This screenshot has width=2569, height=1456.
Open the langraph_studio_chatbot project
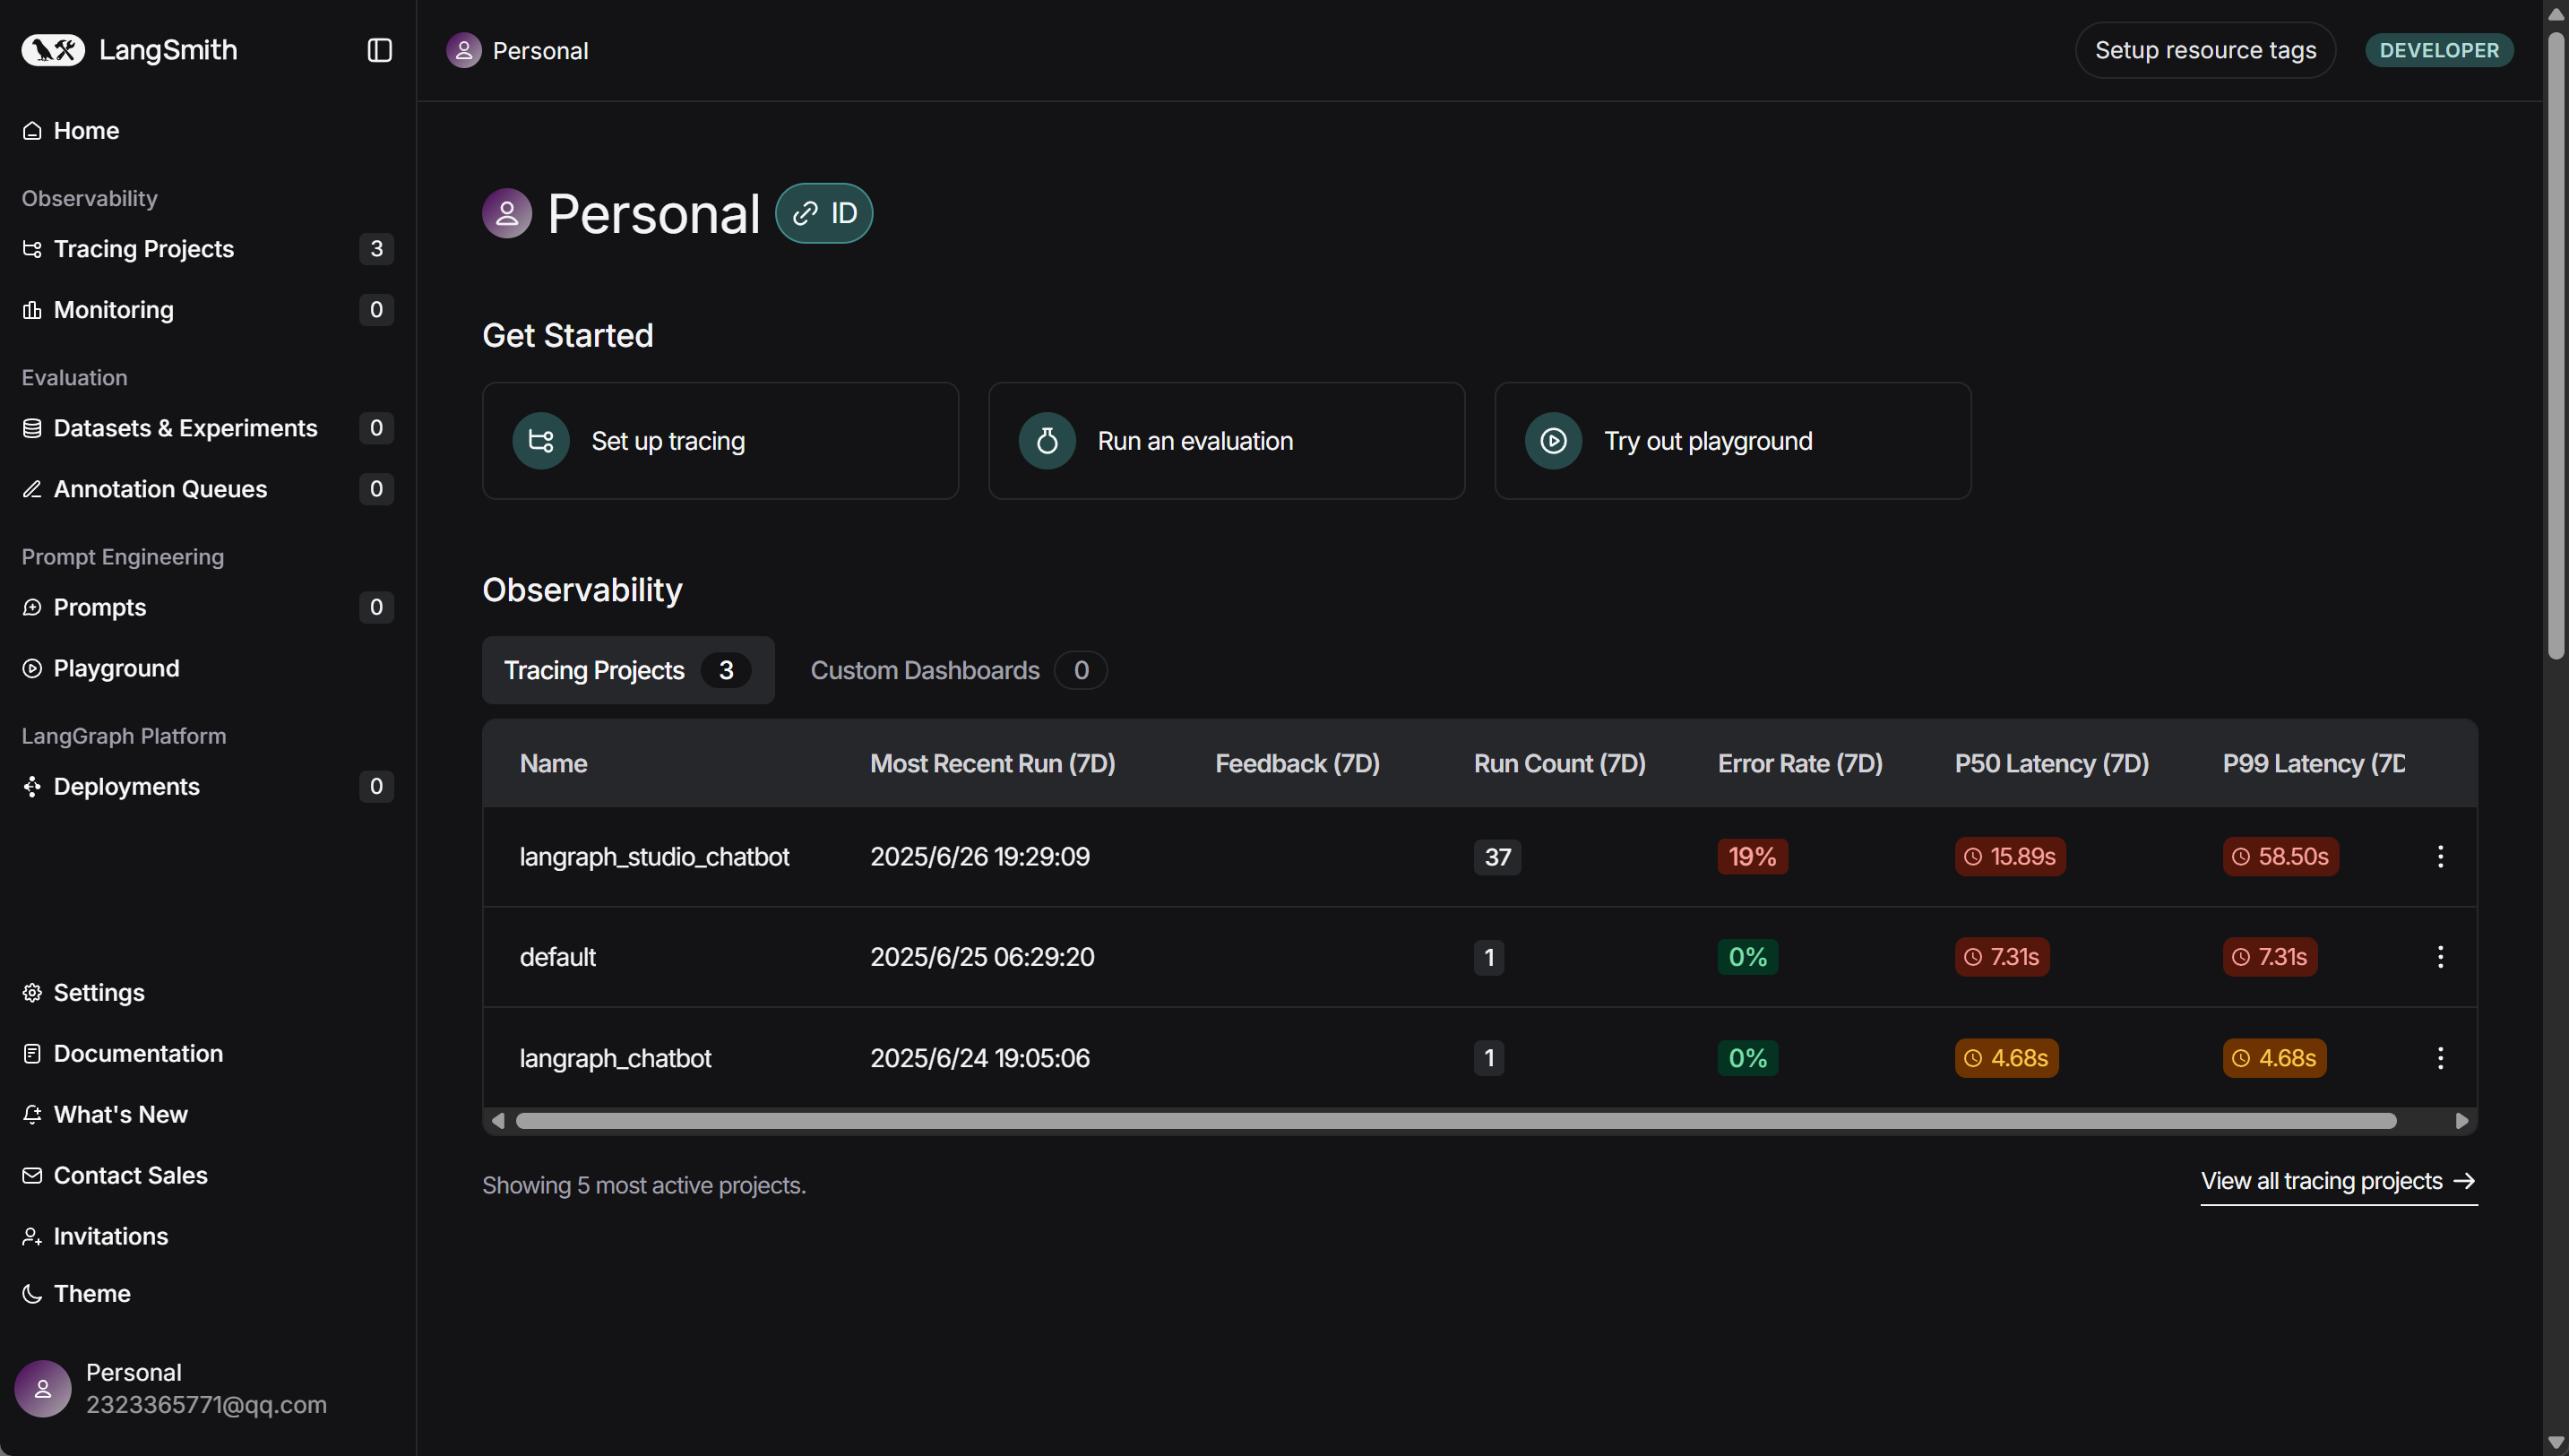click(654, 857)
